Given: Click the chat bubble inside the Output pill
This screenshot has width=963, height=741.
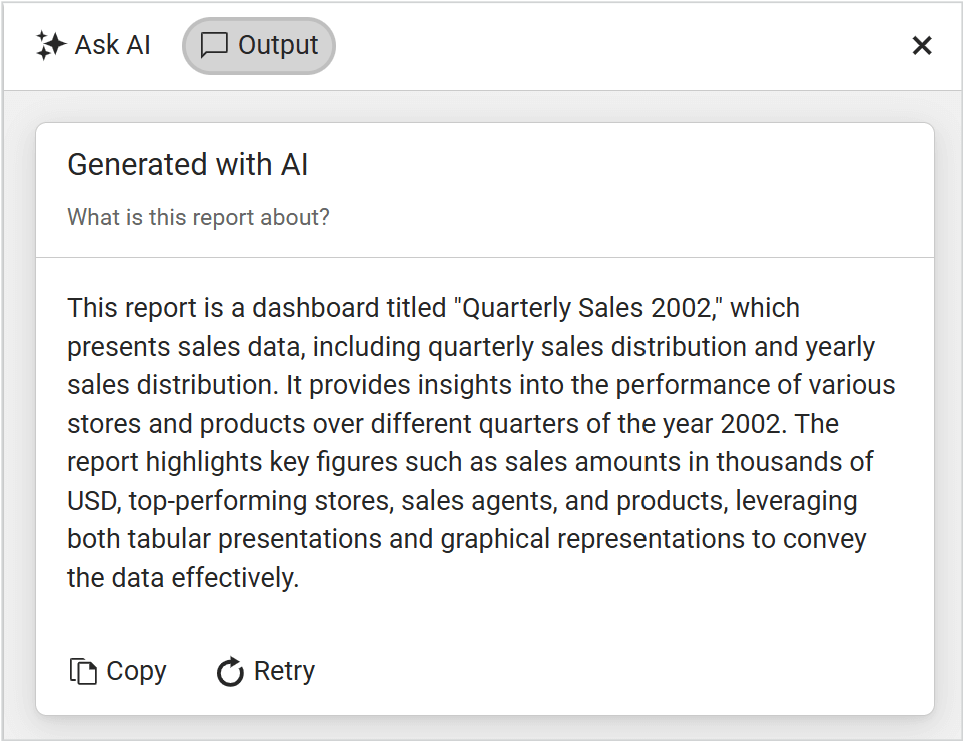Looking at the screenshot, I should point(214,45).
